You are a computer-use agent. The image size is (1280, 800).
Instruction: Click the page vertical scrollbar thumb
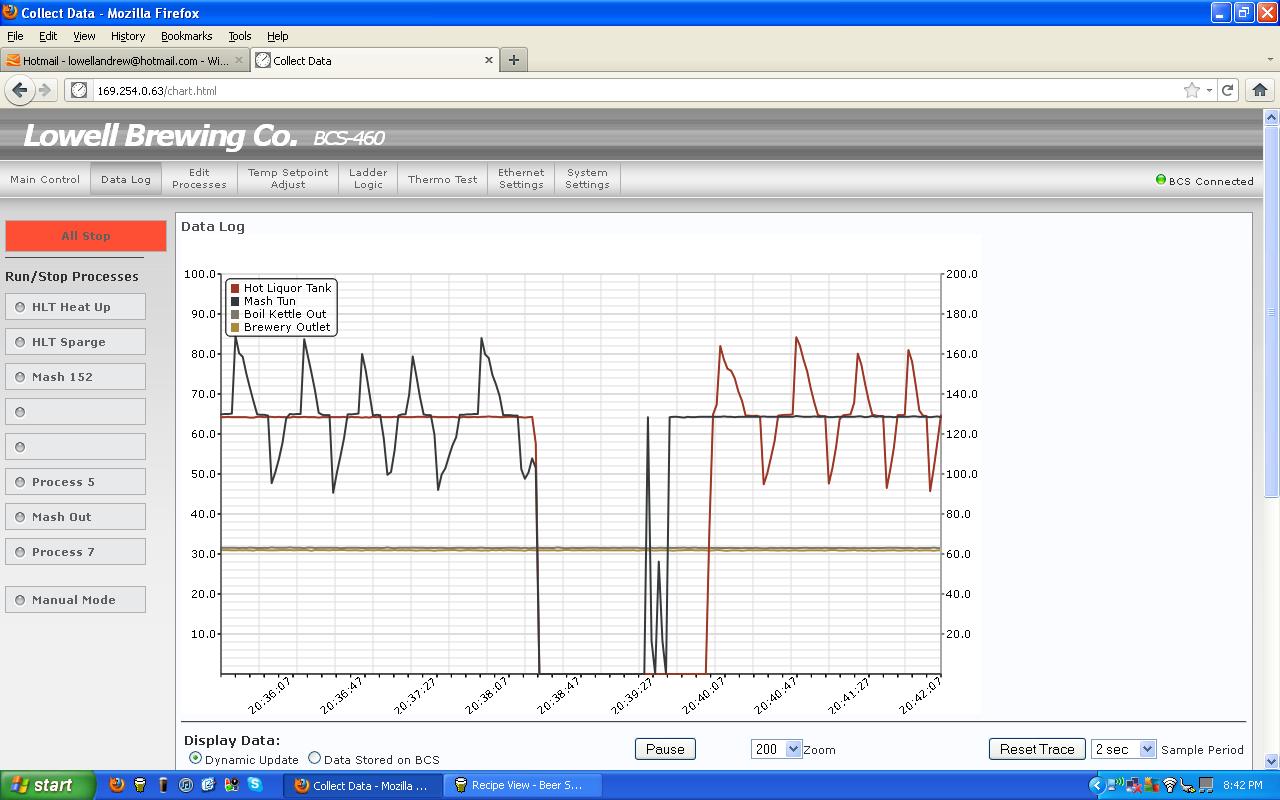1272,312
